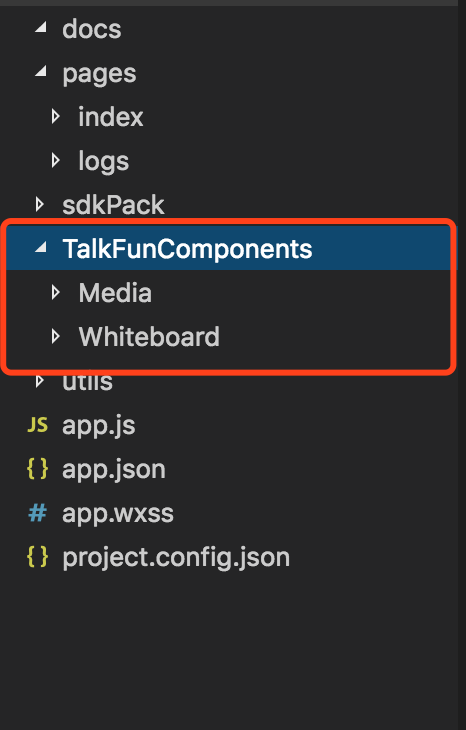
Task: Expand the sdkPack folder arrow
Action: 40,204
